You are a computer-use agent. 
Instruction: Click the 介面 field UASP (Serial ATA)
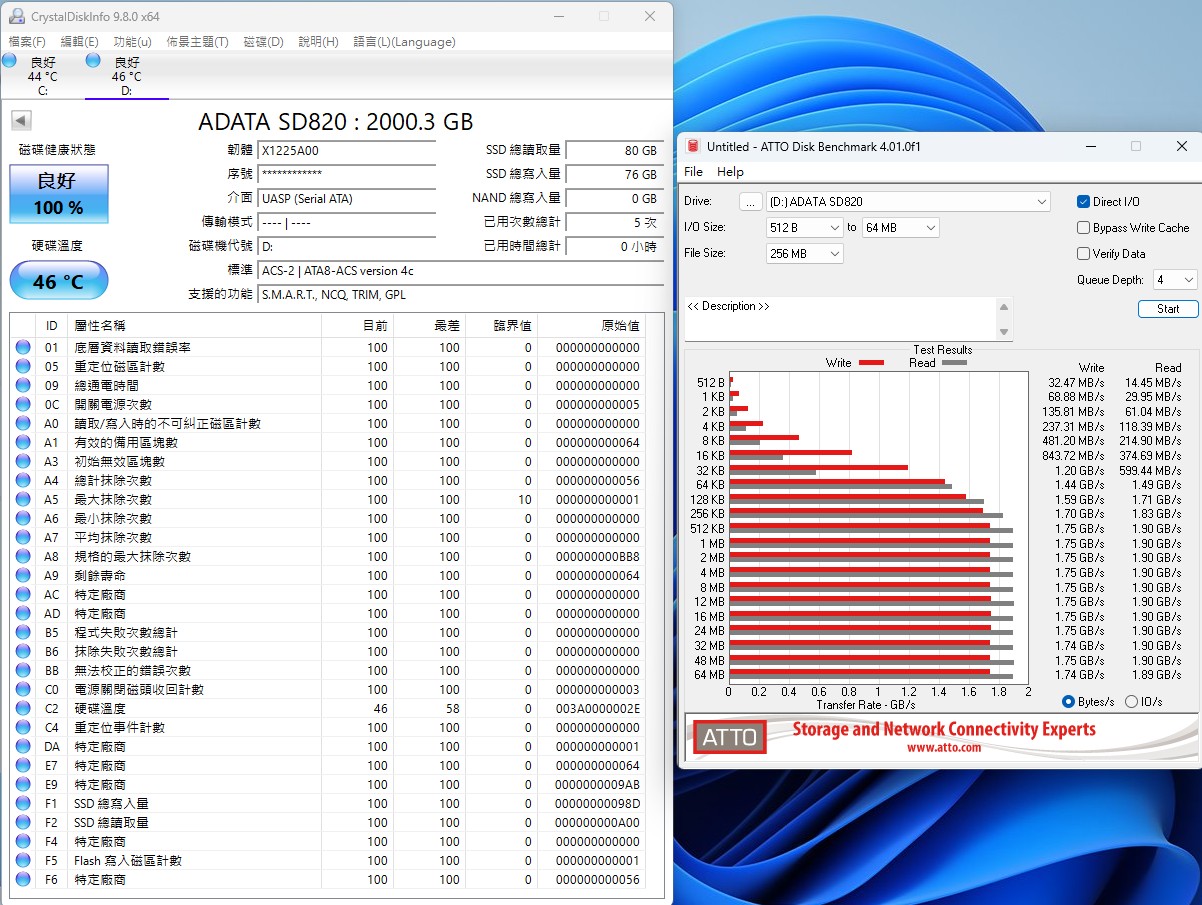[347, 198]
